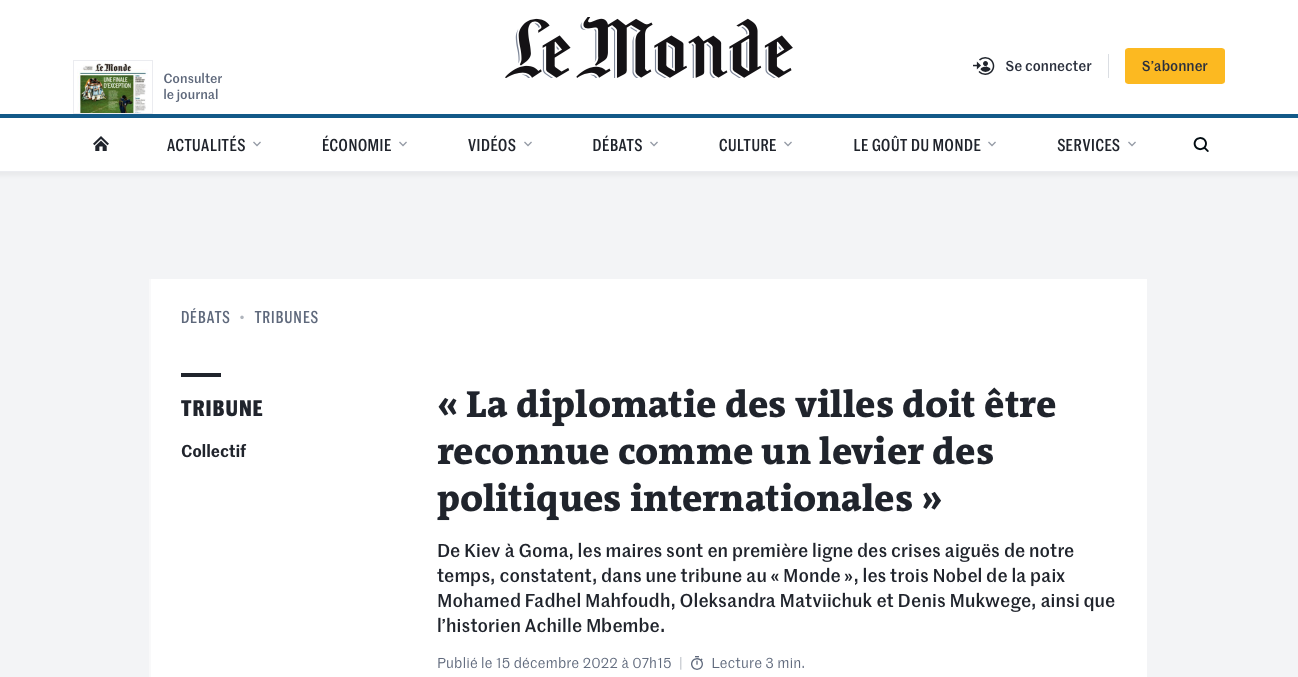The image size is (1298, 677).
Task: Click the S'abonner button
Action: (1174, 66)
